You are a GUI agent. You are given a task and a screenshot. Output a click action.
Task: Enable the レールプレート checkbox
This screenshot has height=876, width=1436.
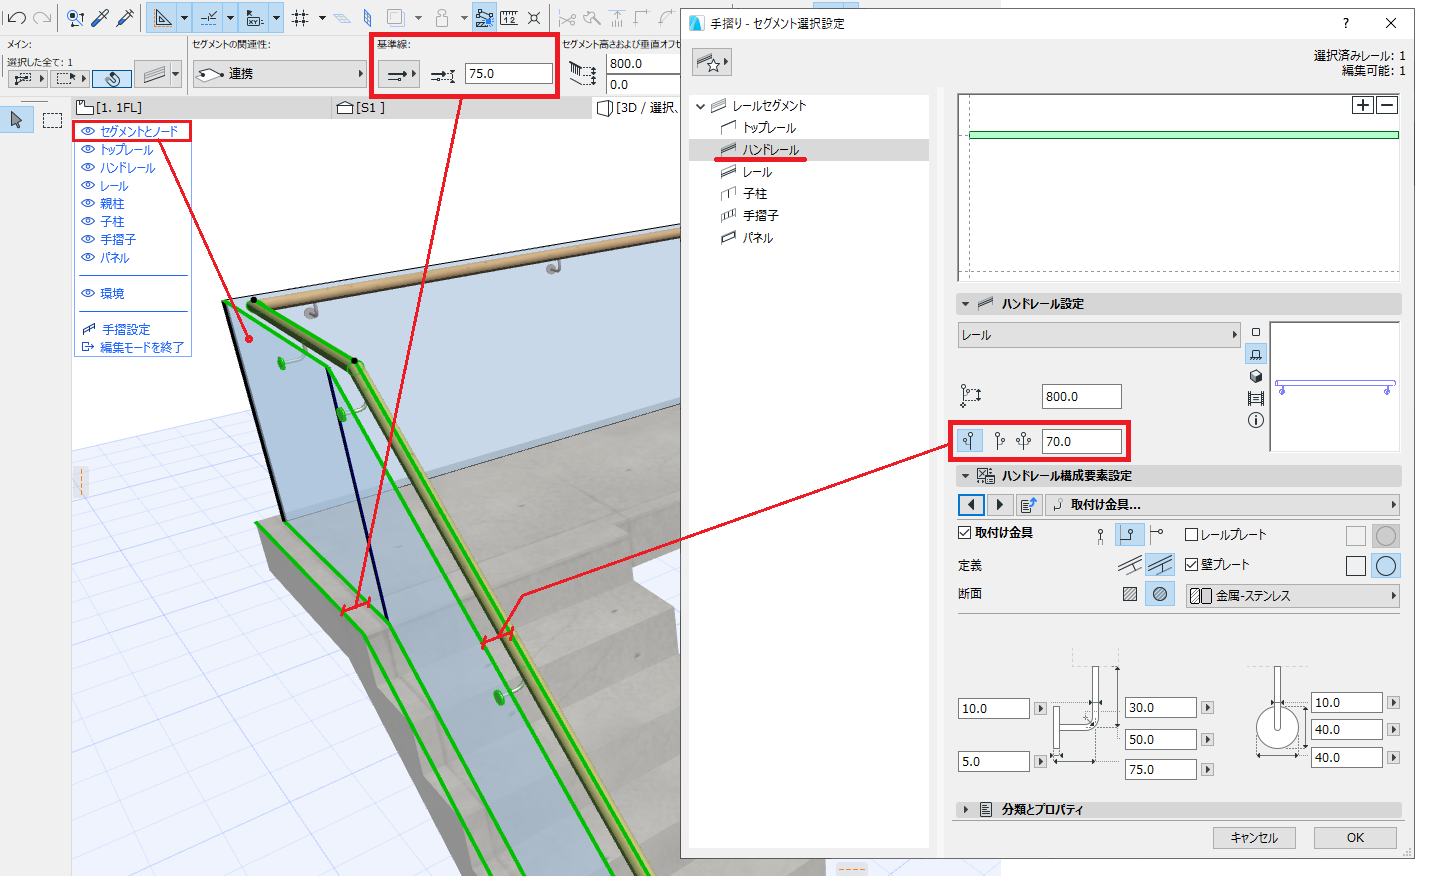coord(1191,535)
